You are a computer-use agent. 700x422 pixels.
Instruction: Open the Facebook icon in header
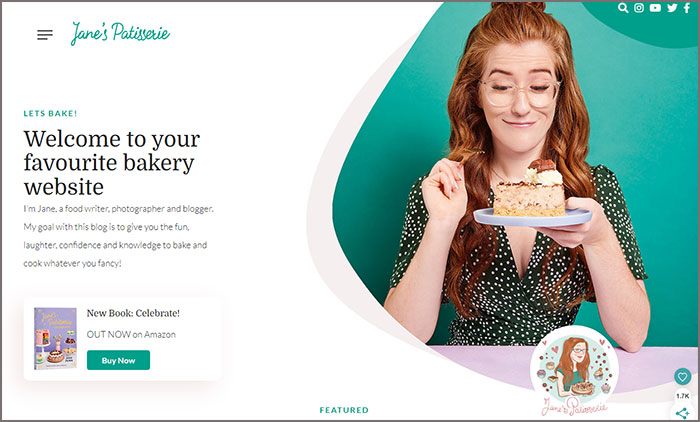pos(687,8)
